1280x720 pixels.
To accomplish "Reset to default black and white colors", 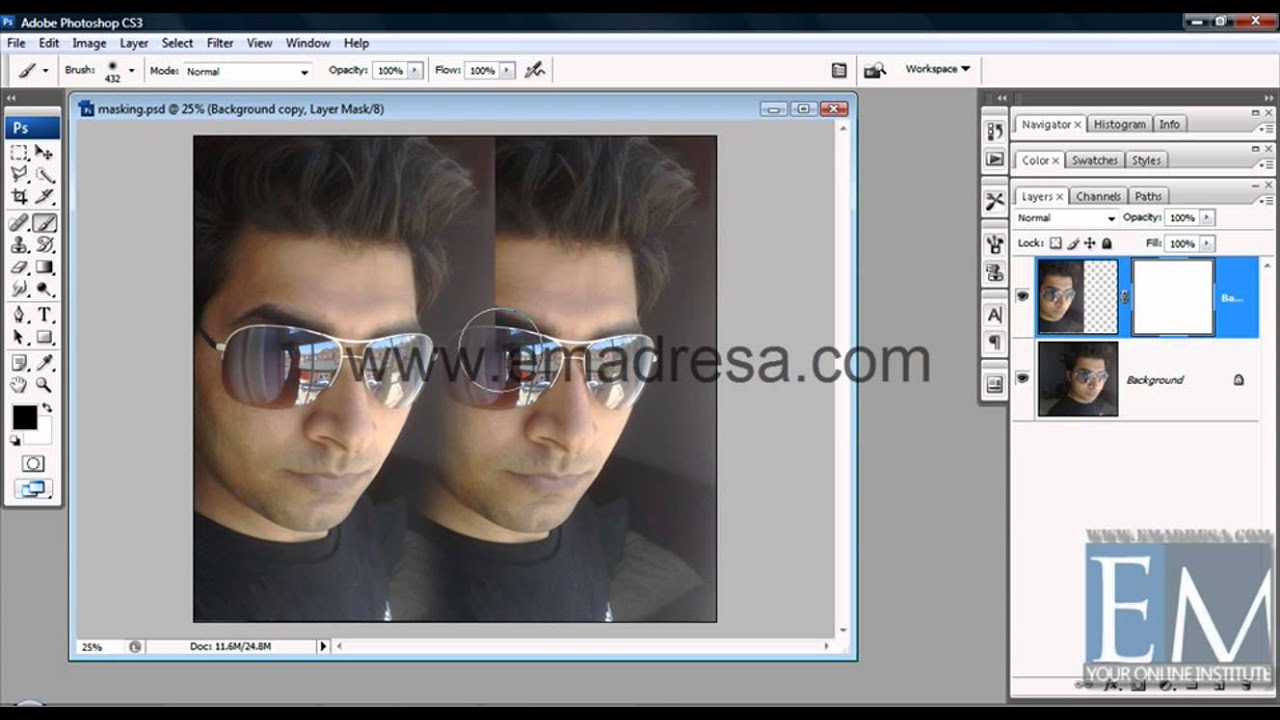I will click(15, 440).
